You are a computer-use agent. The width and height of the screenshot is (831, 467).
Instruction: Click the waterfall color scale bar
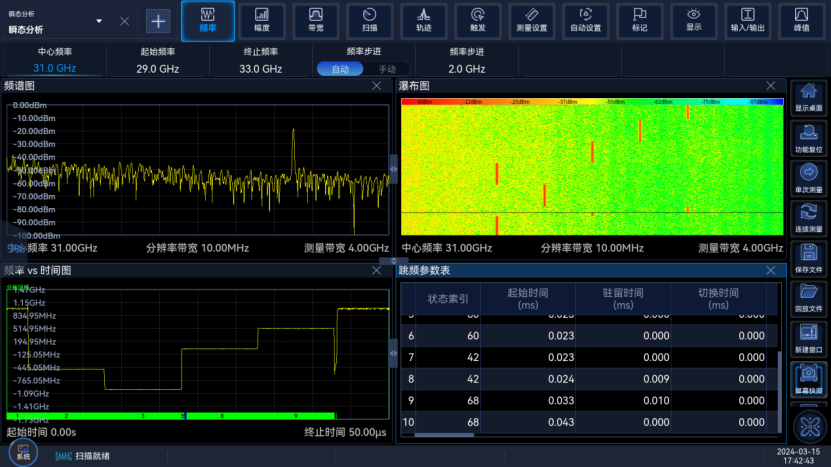pyautogui.click(x=592, y=102)
